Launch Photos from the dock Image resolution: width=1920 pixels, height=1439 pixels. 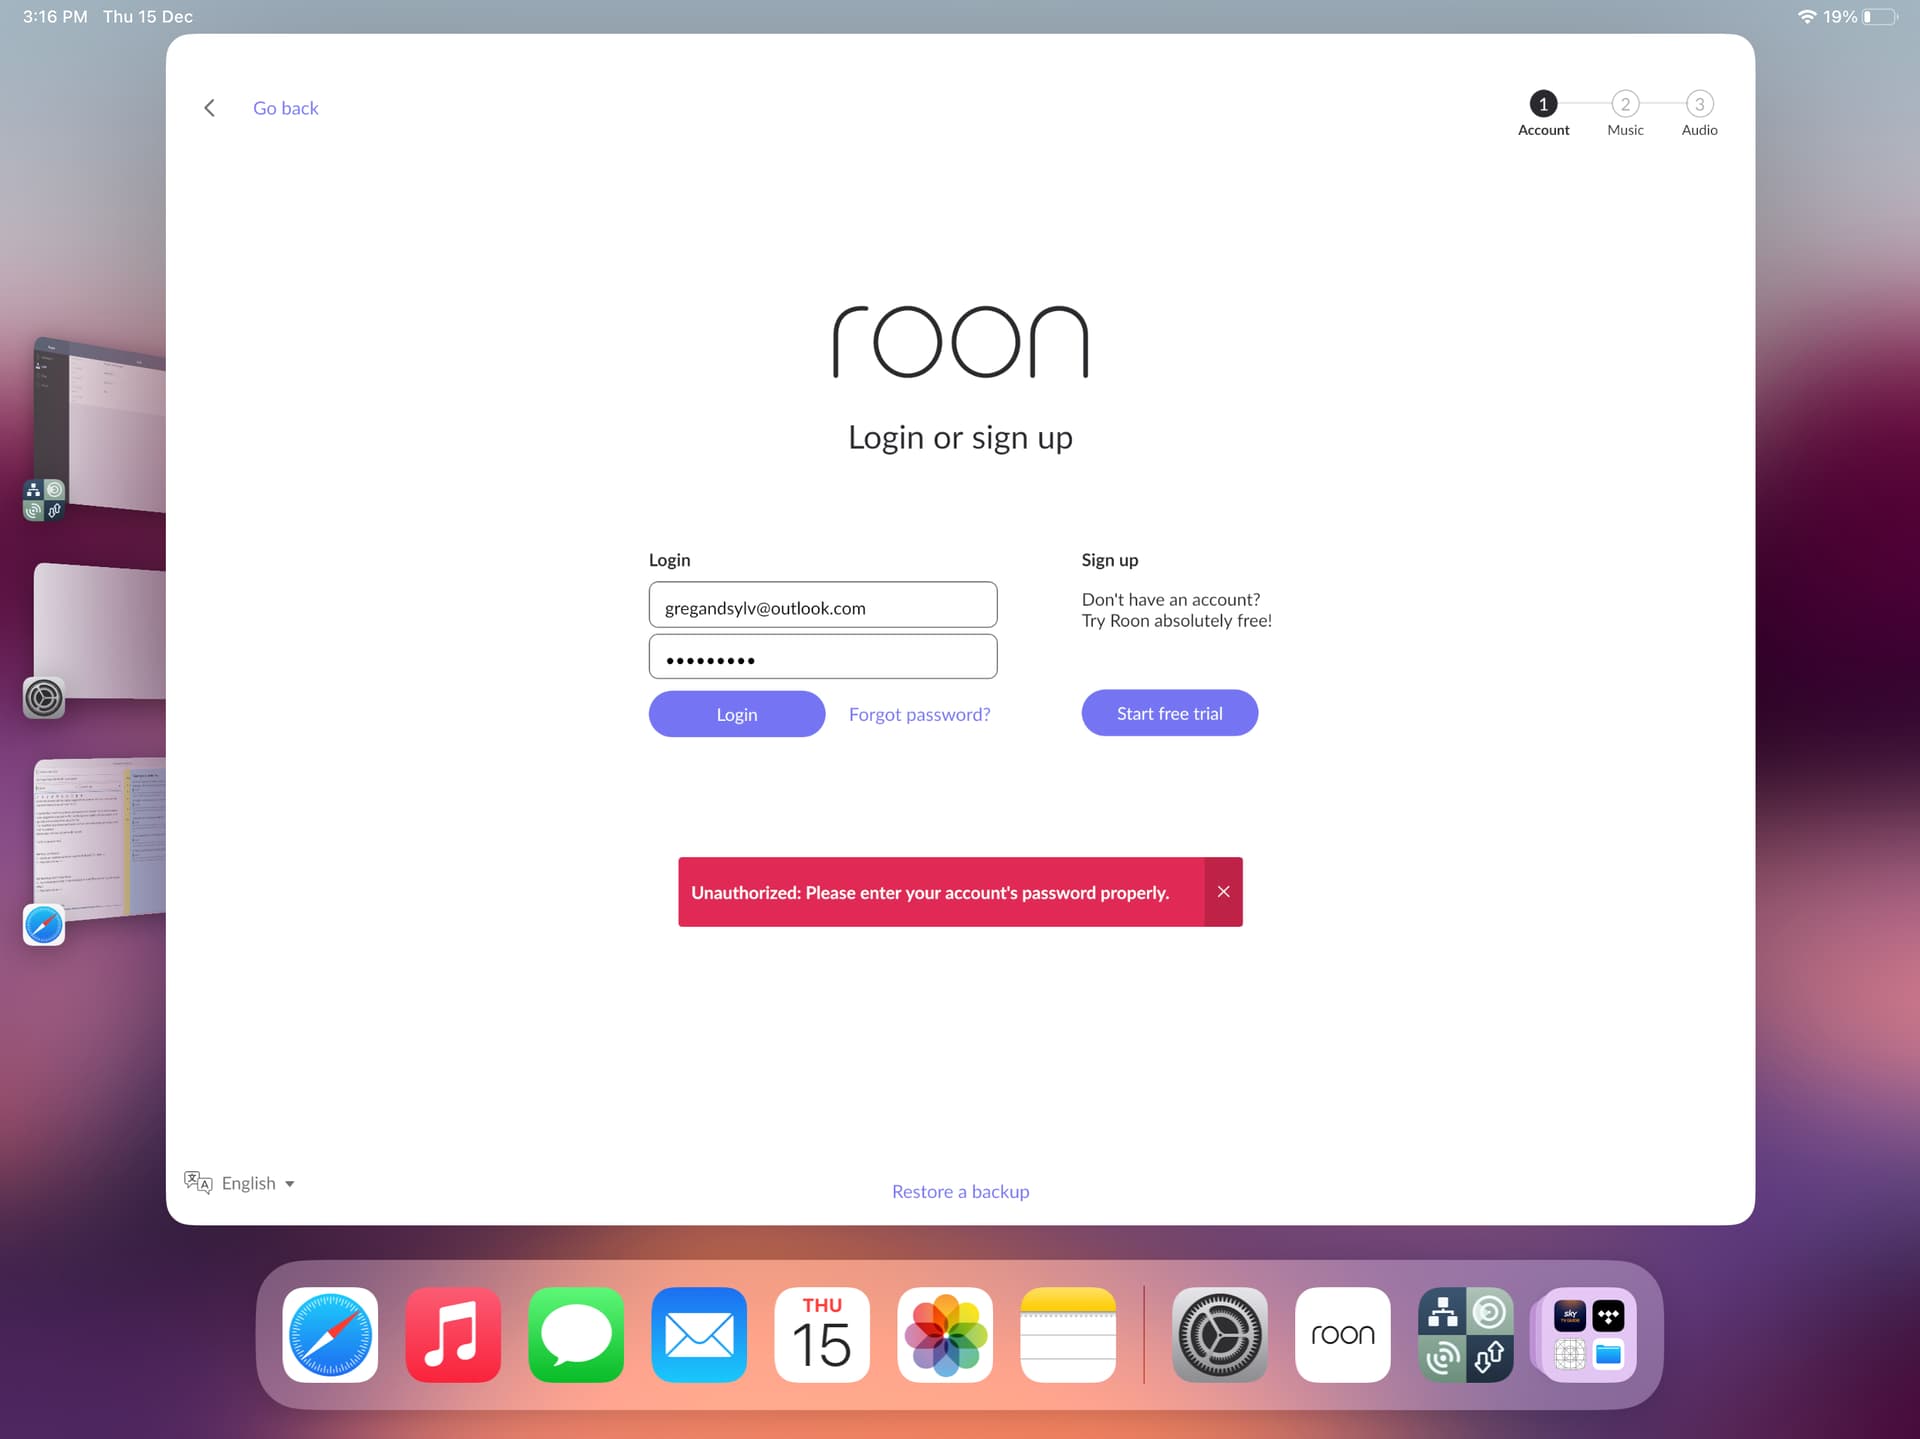[x=945, y=1335]
